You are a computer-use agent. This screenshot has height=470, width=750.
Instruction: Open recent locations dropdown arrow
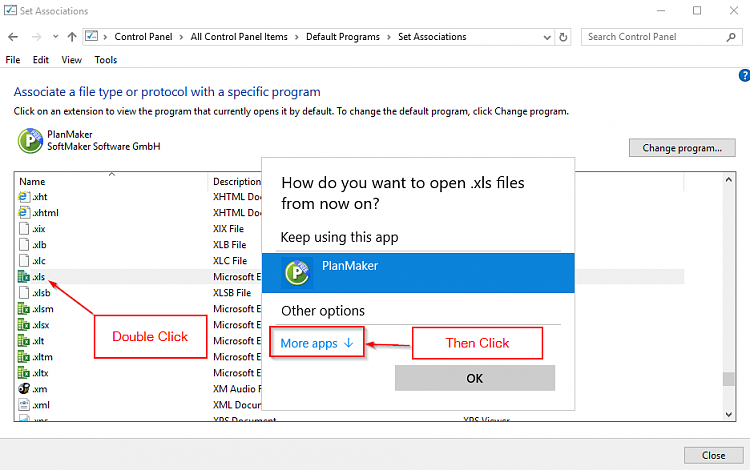[54, 37]
